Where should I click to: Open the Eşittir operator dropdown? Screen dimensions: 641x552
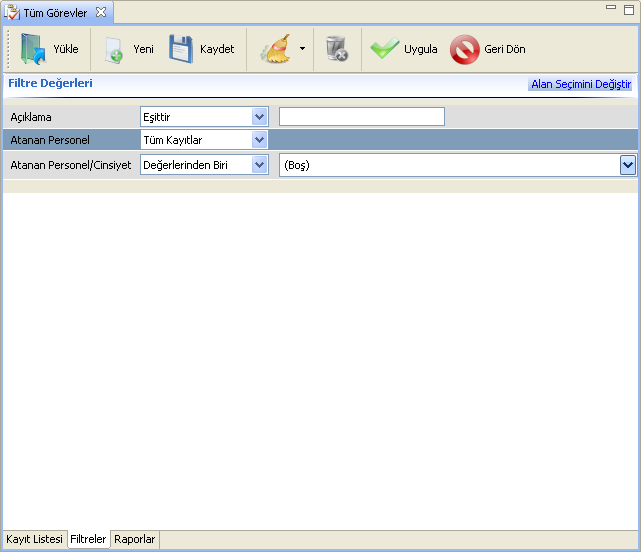pos(260,117)
